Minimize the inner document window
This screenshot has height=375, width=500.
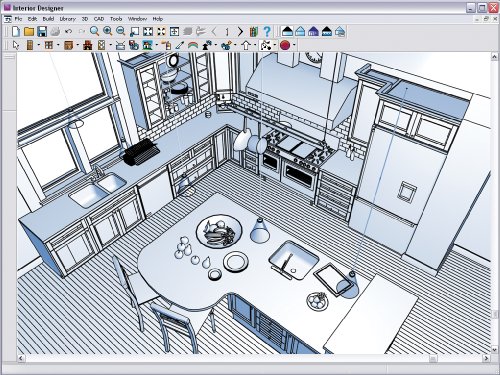click(x=477, y=19)
